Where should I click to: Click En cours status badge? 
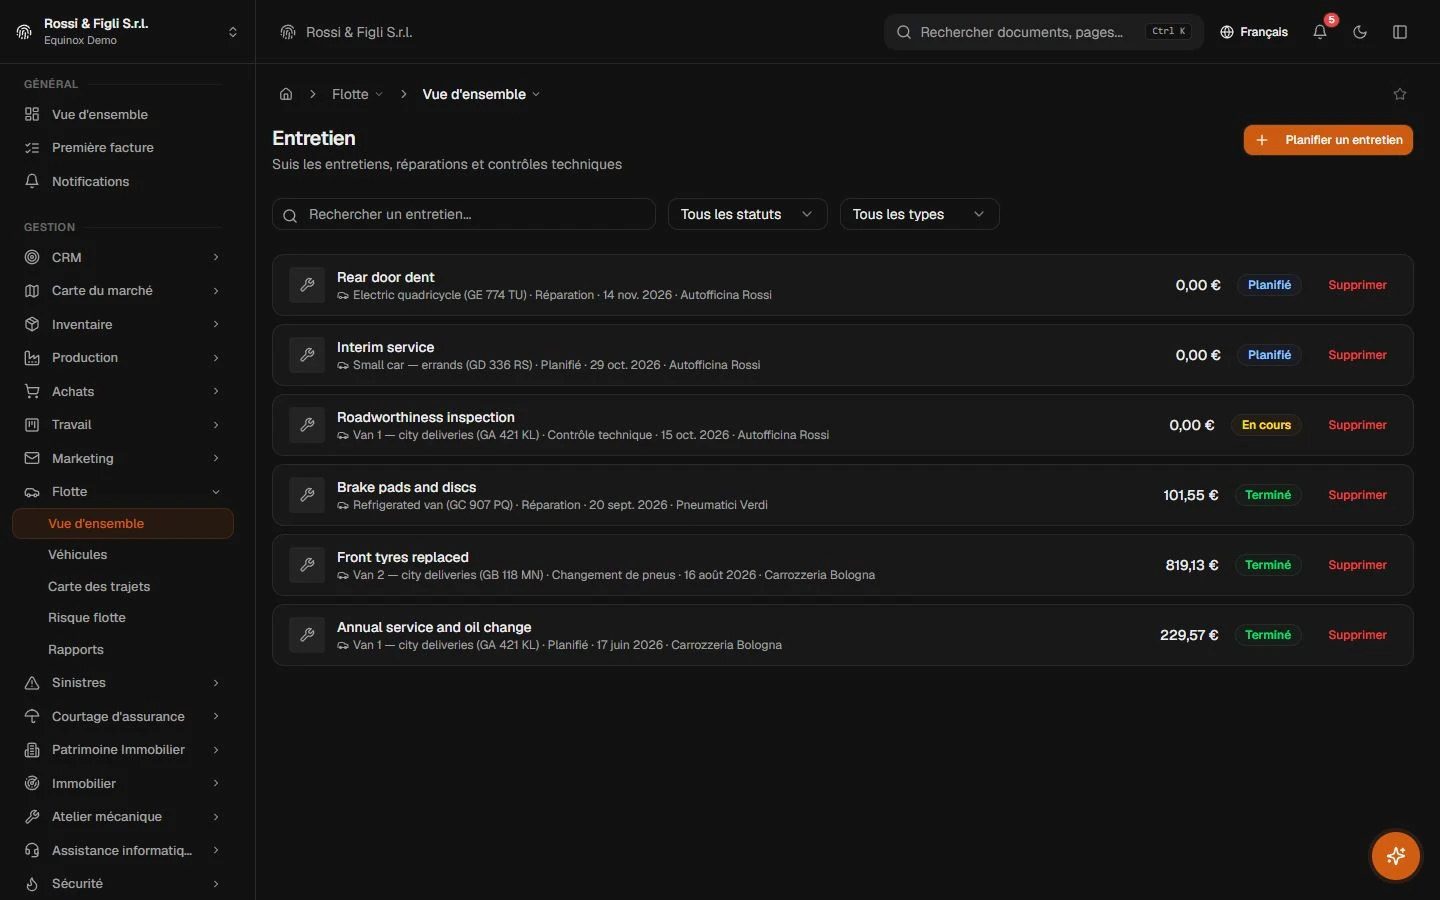pos(1266,425)
